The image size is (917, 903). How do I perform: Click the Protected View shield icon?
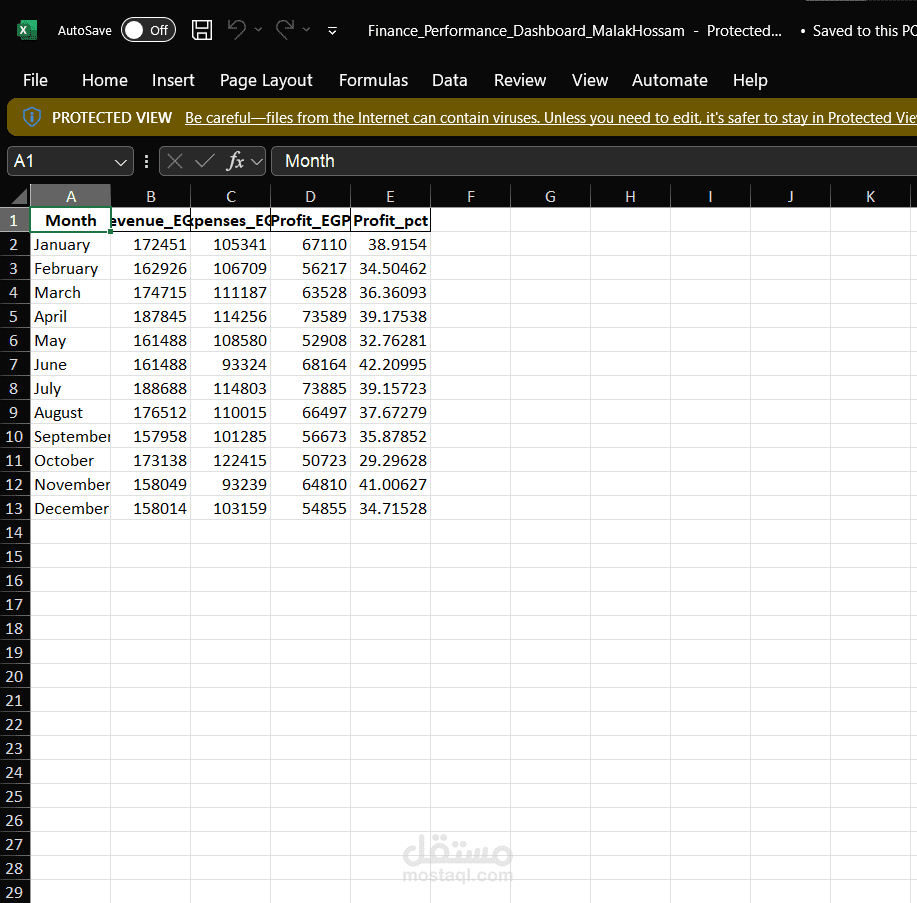32,118
